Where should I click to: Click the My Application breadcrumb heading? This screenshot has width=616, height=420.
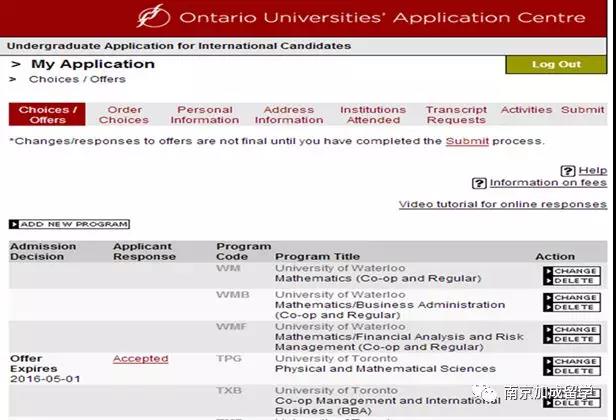click(x=93, y=64)
